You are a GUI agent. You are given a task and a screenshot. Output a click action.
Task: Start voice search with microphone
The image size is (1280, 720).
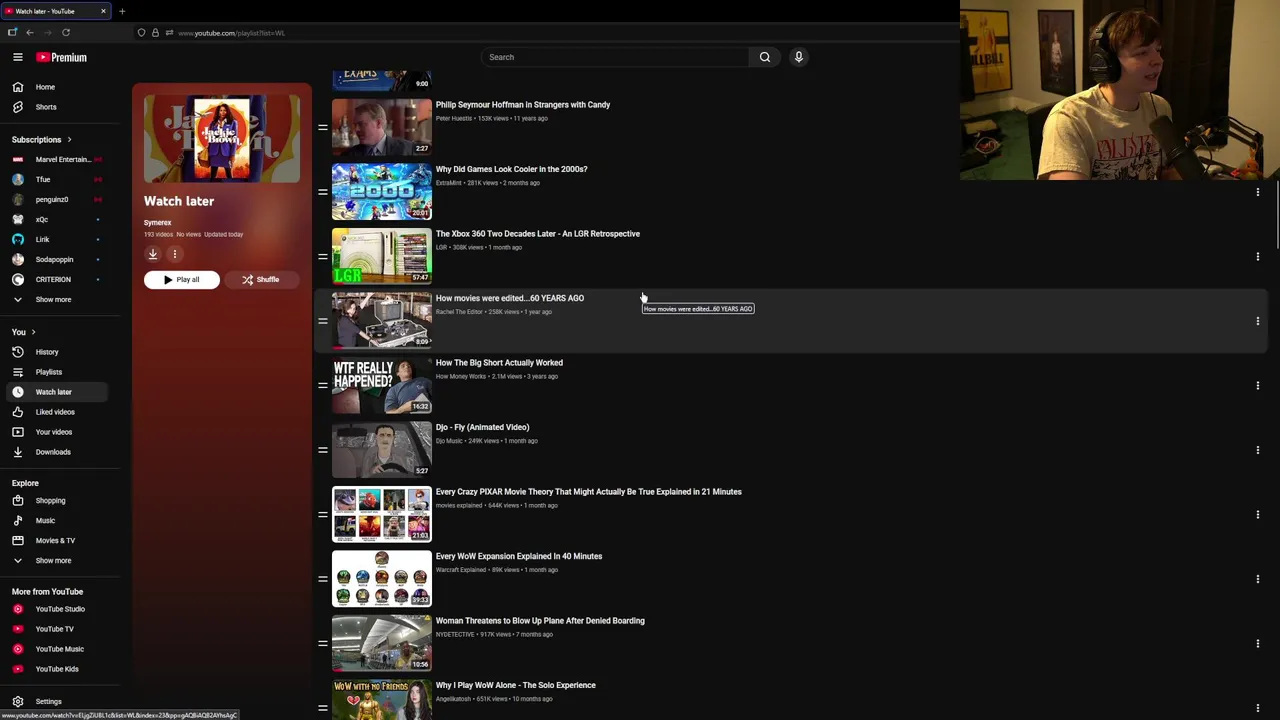[798, 57]
